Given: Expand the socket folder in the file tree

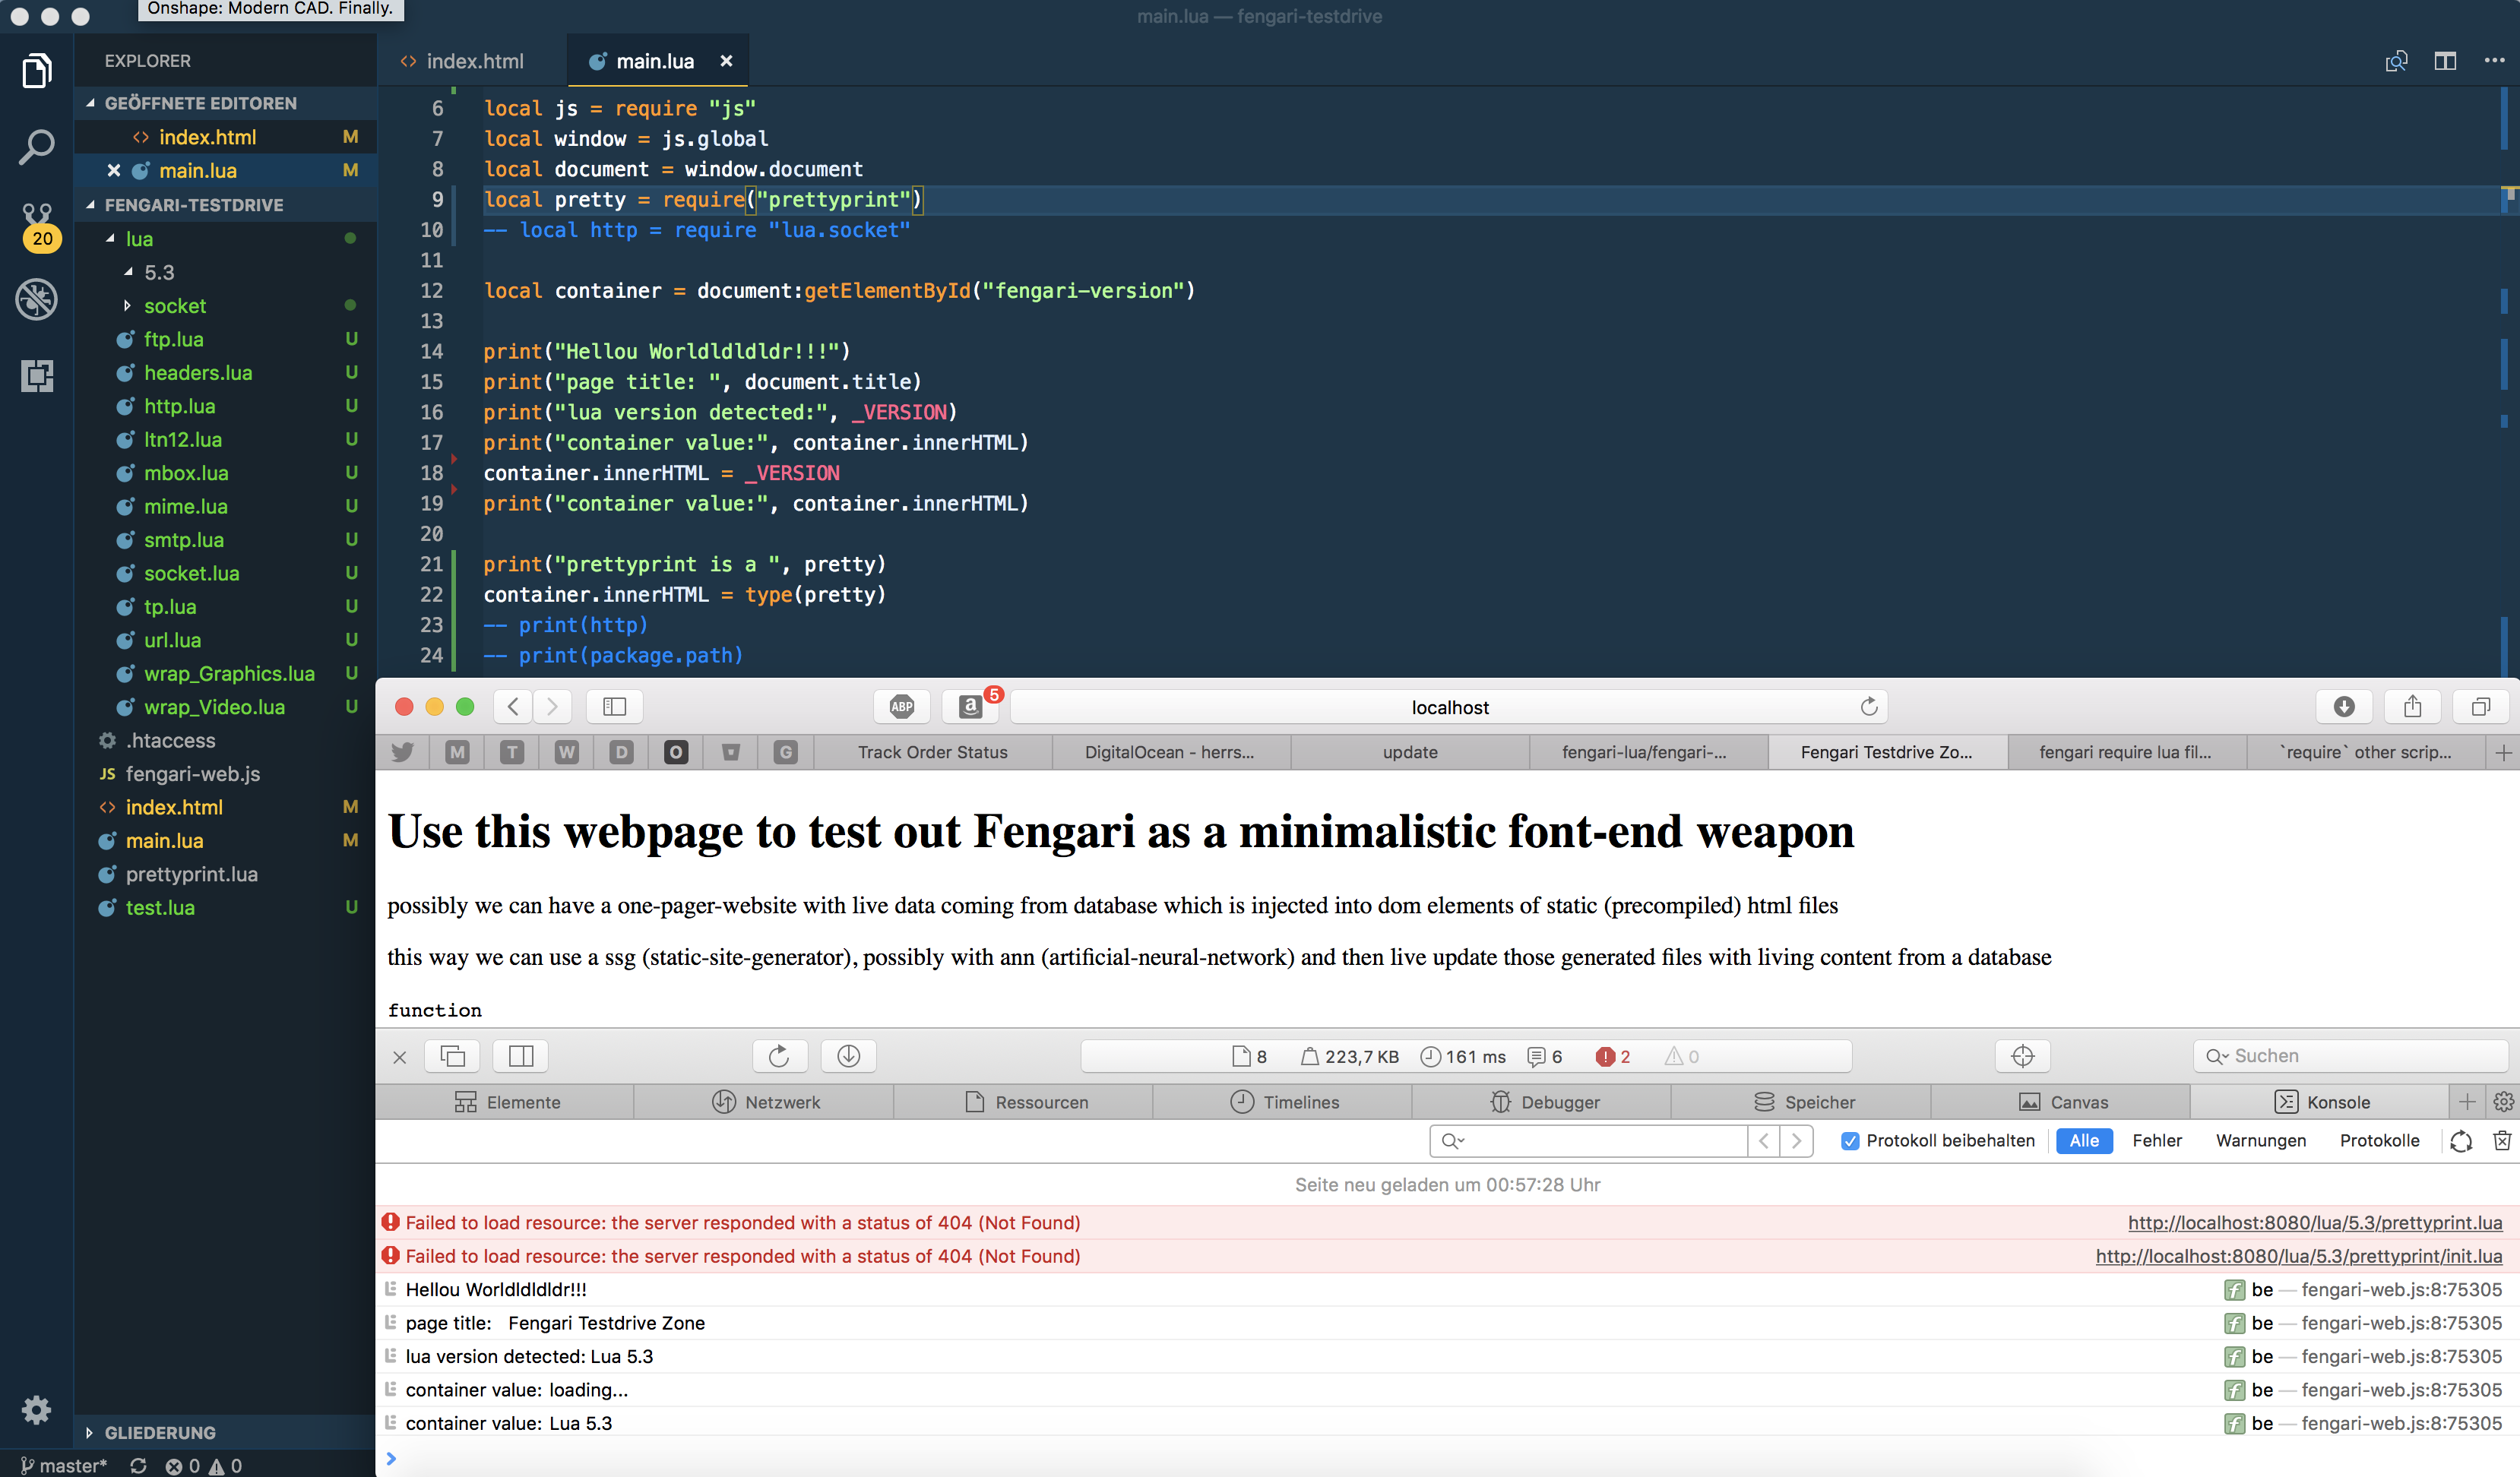Looking at the screenshot, I should tap(175, 306).
